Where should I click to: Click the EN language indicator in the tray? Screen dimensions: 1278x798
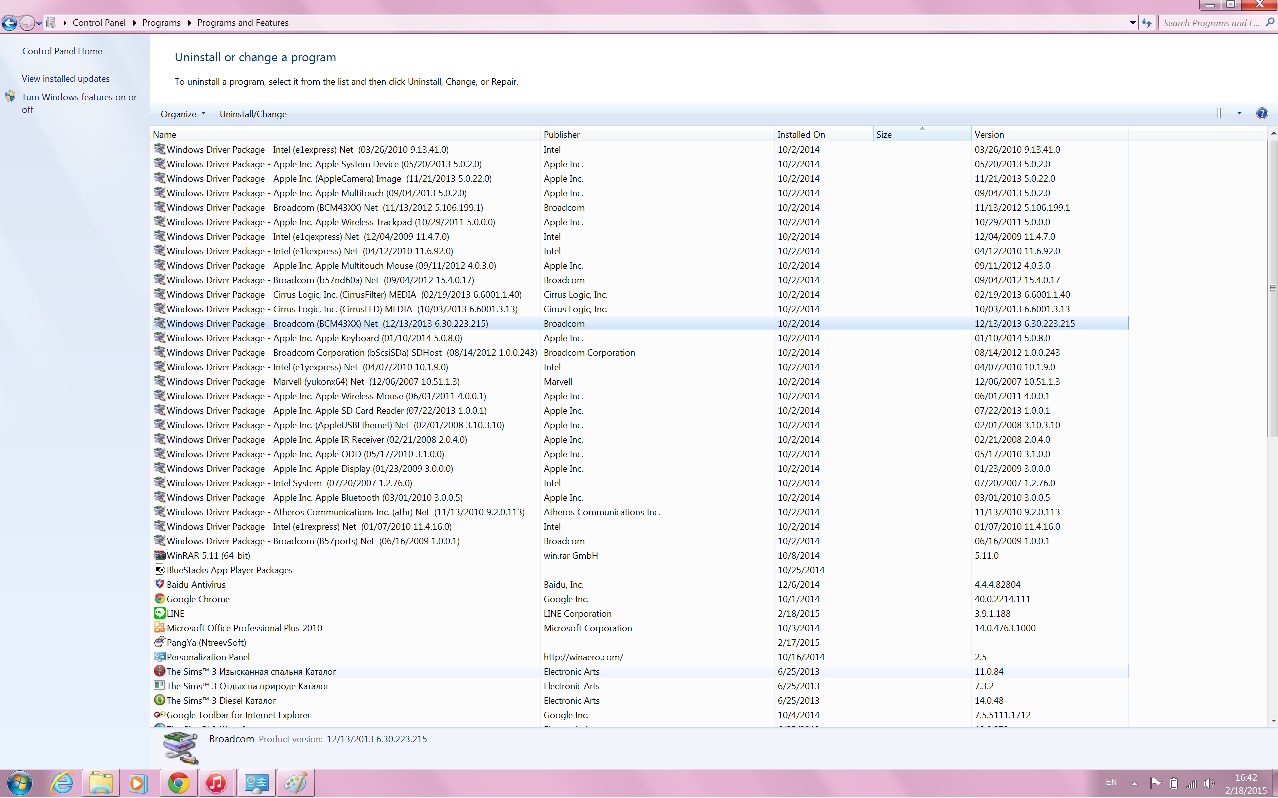tap(1111, 782)
